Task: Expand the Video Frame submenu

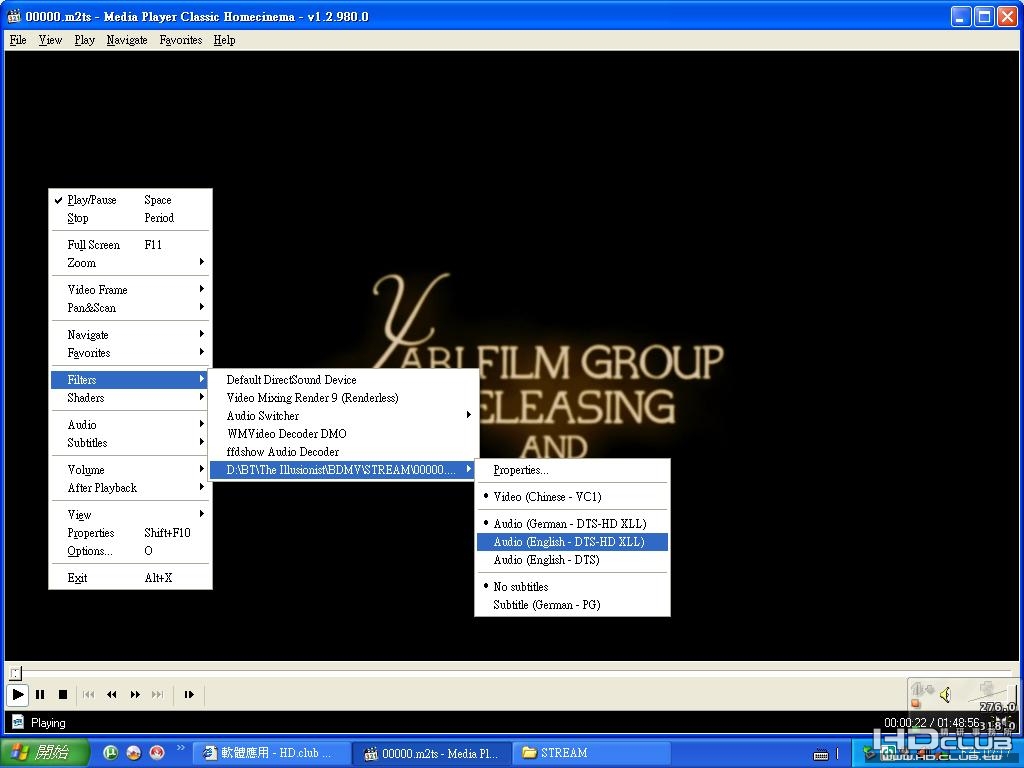Action: coord(131,290)
